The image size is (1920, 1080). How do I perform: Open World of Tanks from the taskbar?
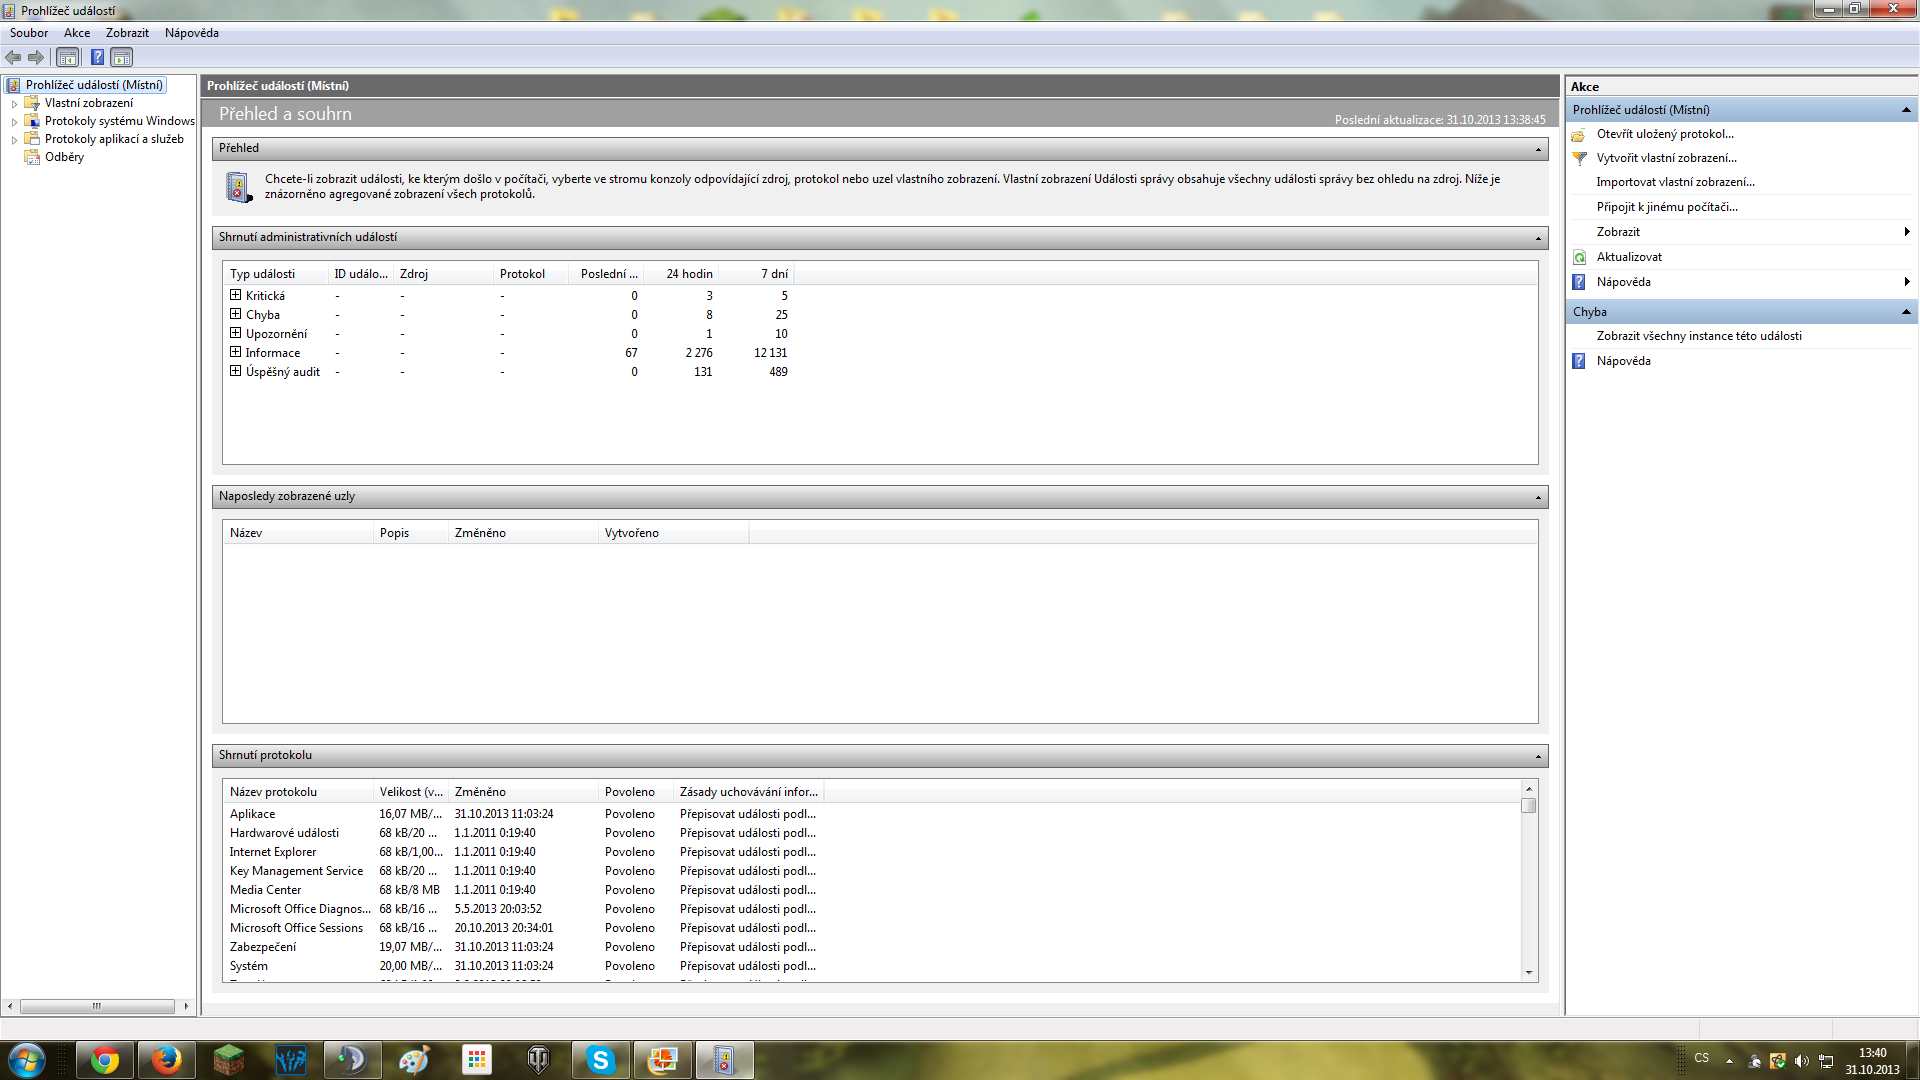538,1060
